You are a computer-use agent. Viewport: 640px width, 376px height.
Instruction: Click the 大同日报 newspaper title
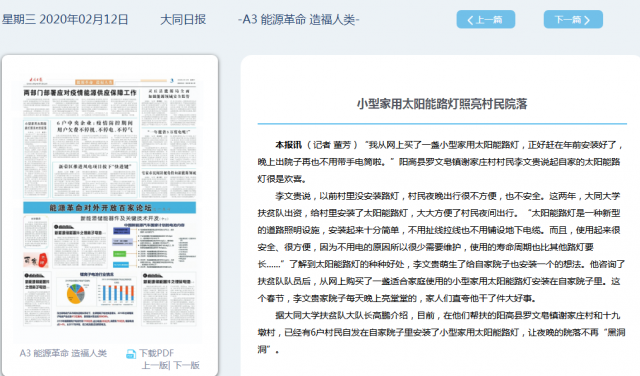(183, 19)
